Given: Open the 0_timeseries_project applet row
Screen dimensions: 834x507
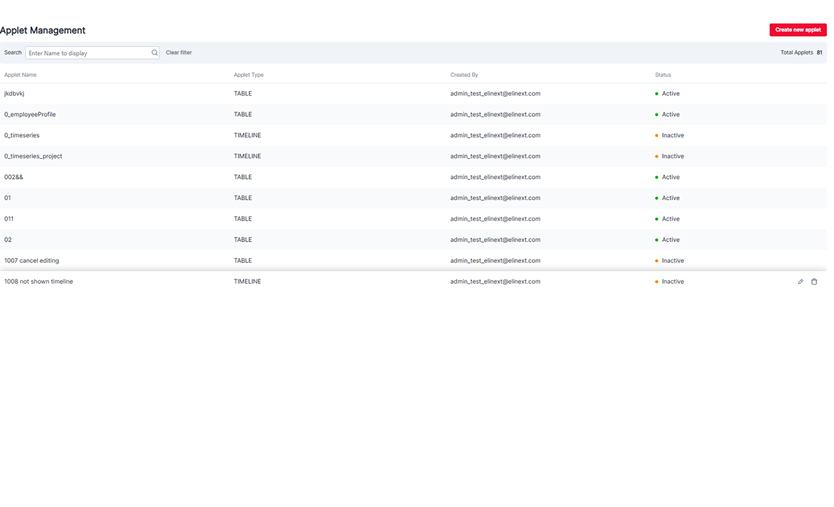Looking at the screenshot, I should click(x=33, y=157).
